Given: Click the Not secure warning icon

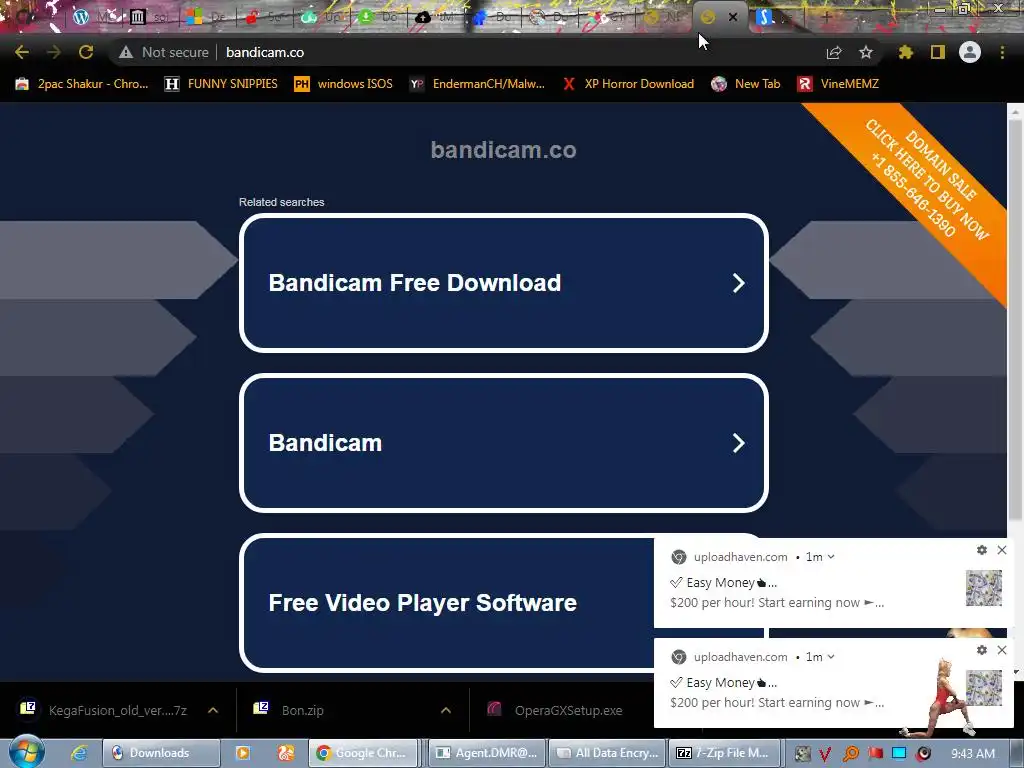Looking at the screenshot, I should click(x=125, y=52).
